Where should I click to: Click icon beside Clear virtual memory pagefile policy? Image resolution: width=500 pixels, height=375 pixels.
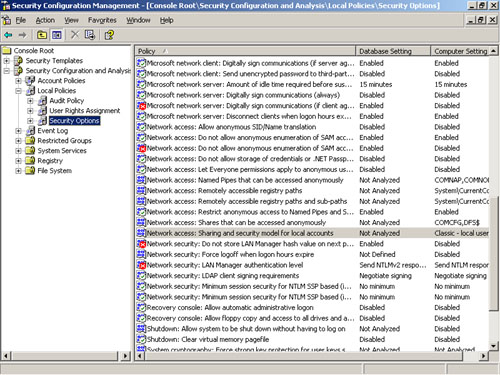(142, 340)
